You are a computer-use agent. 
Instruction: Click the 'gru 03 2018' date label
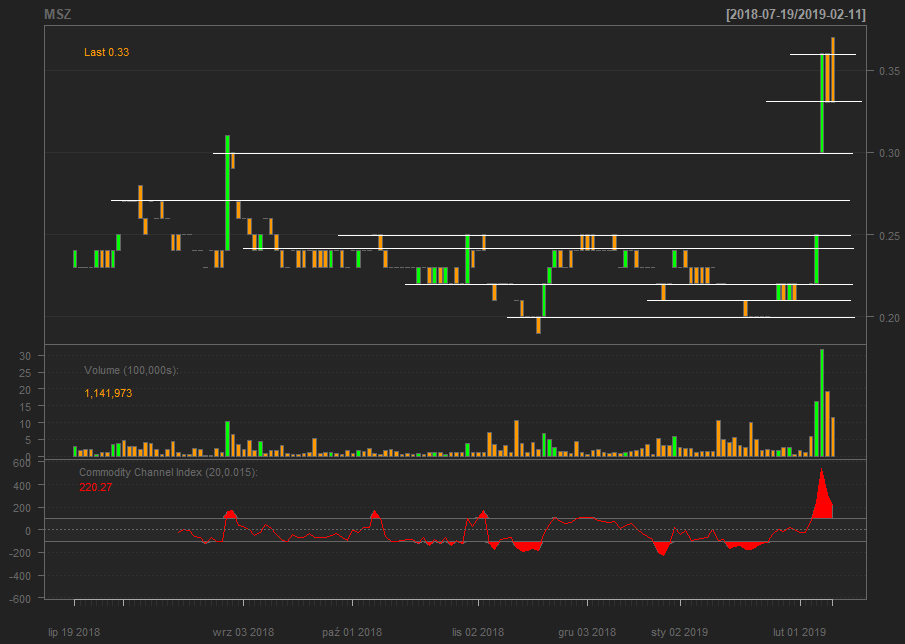click(x=587, y=632)
